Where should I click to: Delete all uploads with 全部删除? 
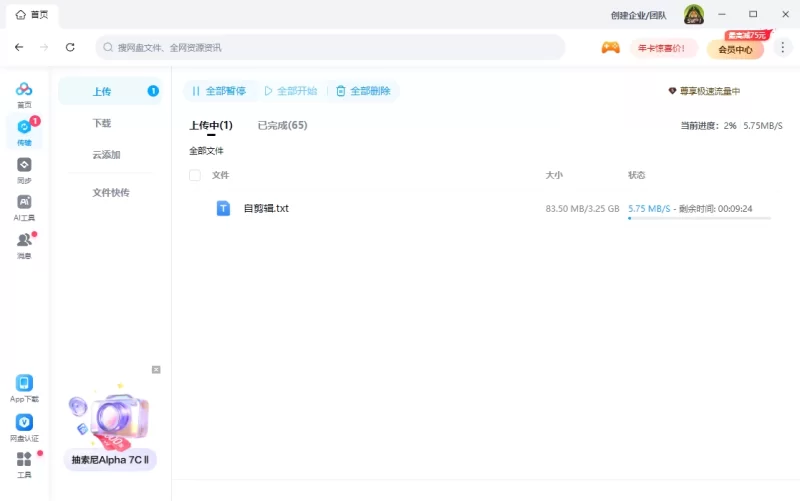tap(363, 91)
